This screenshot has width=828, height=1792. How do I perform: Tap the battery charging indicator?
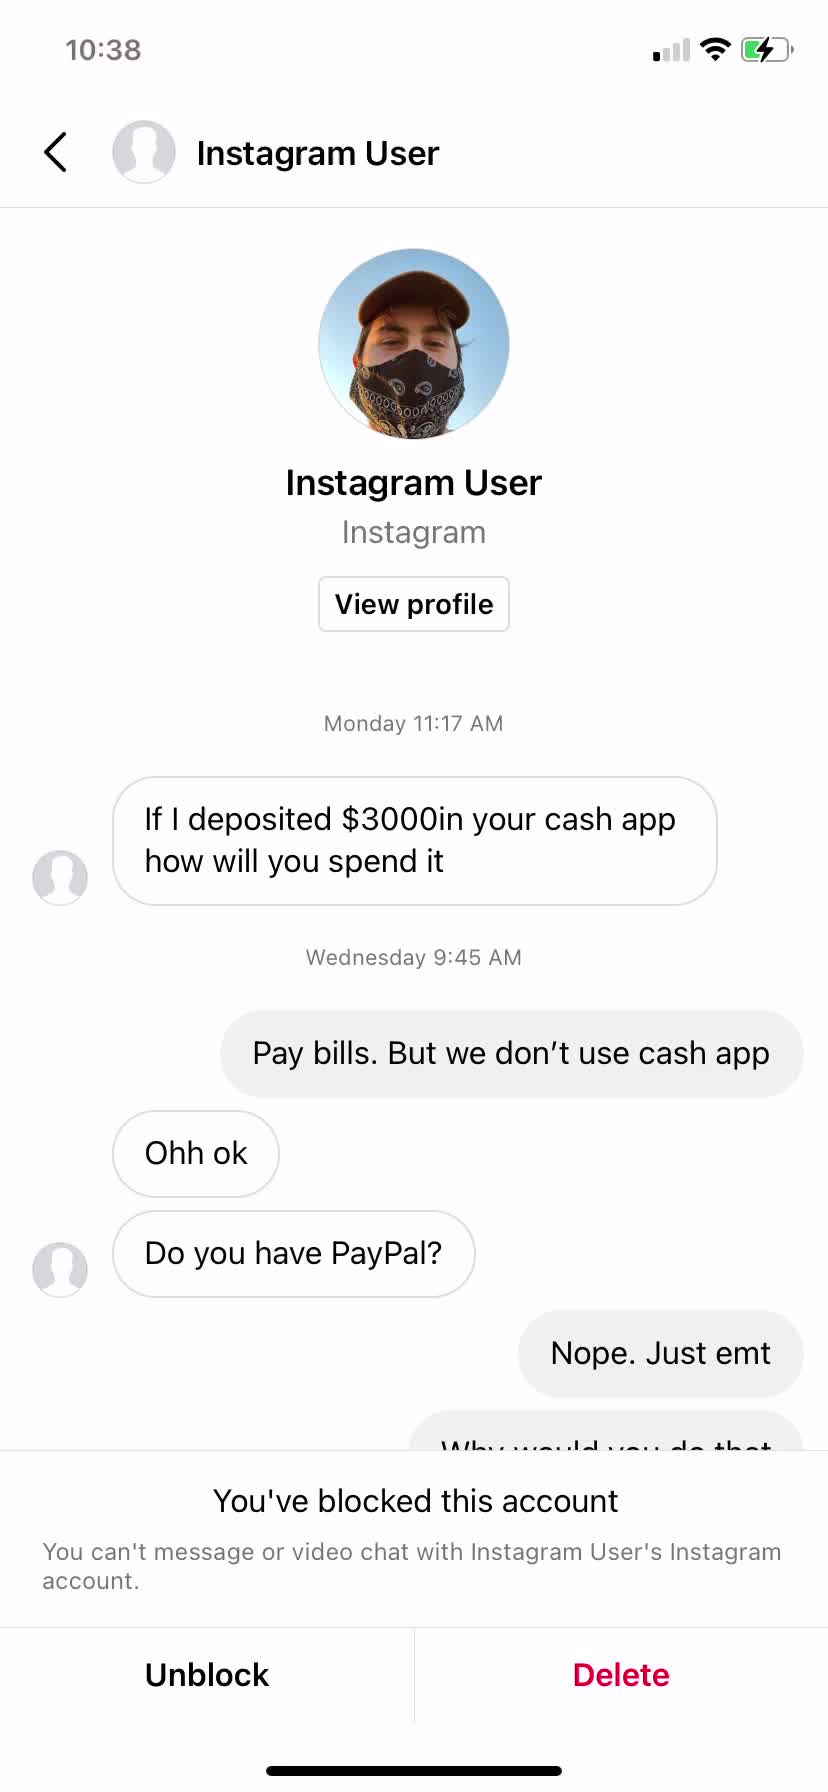coord(767,49)
